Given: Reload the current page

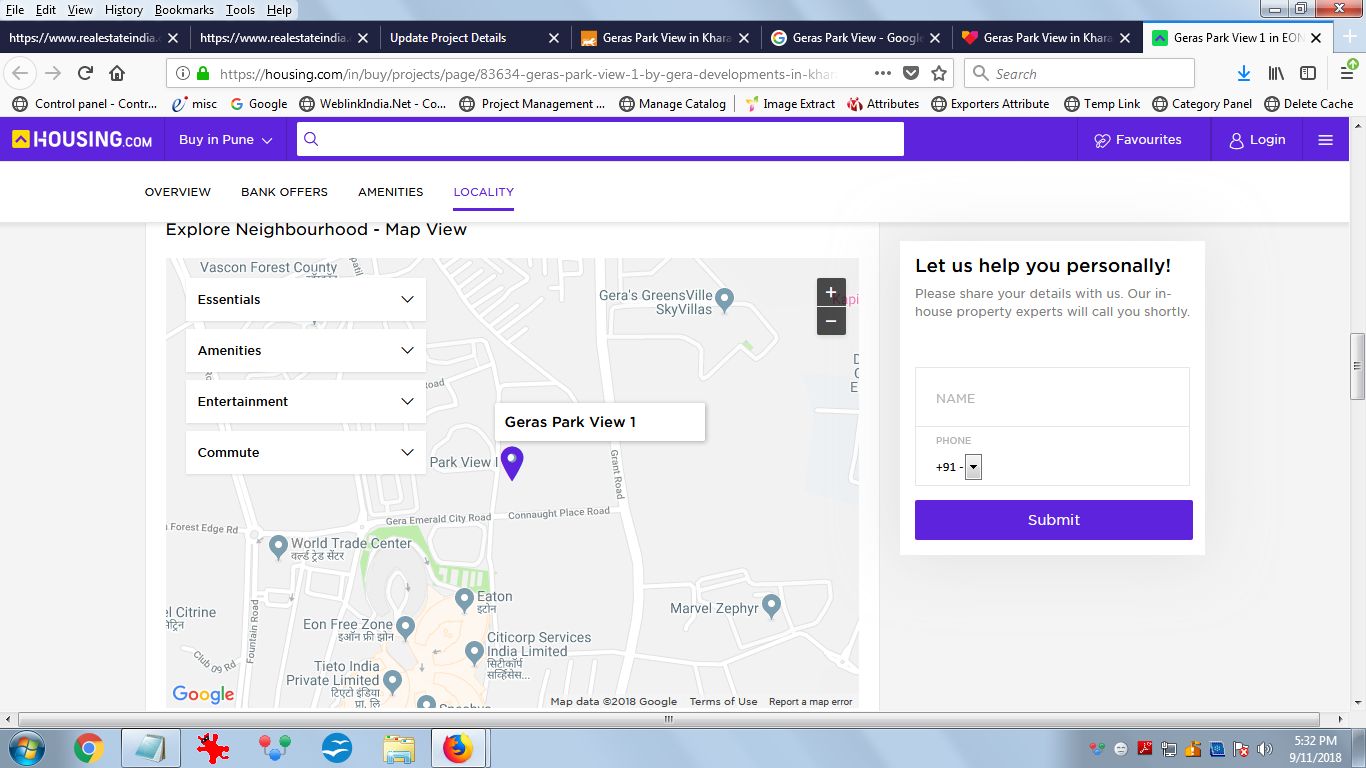Looking at the screenshot, I should tap(86, 73).
